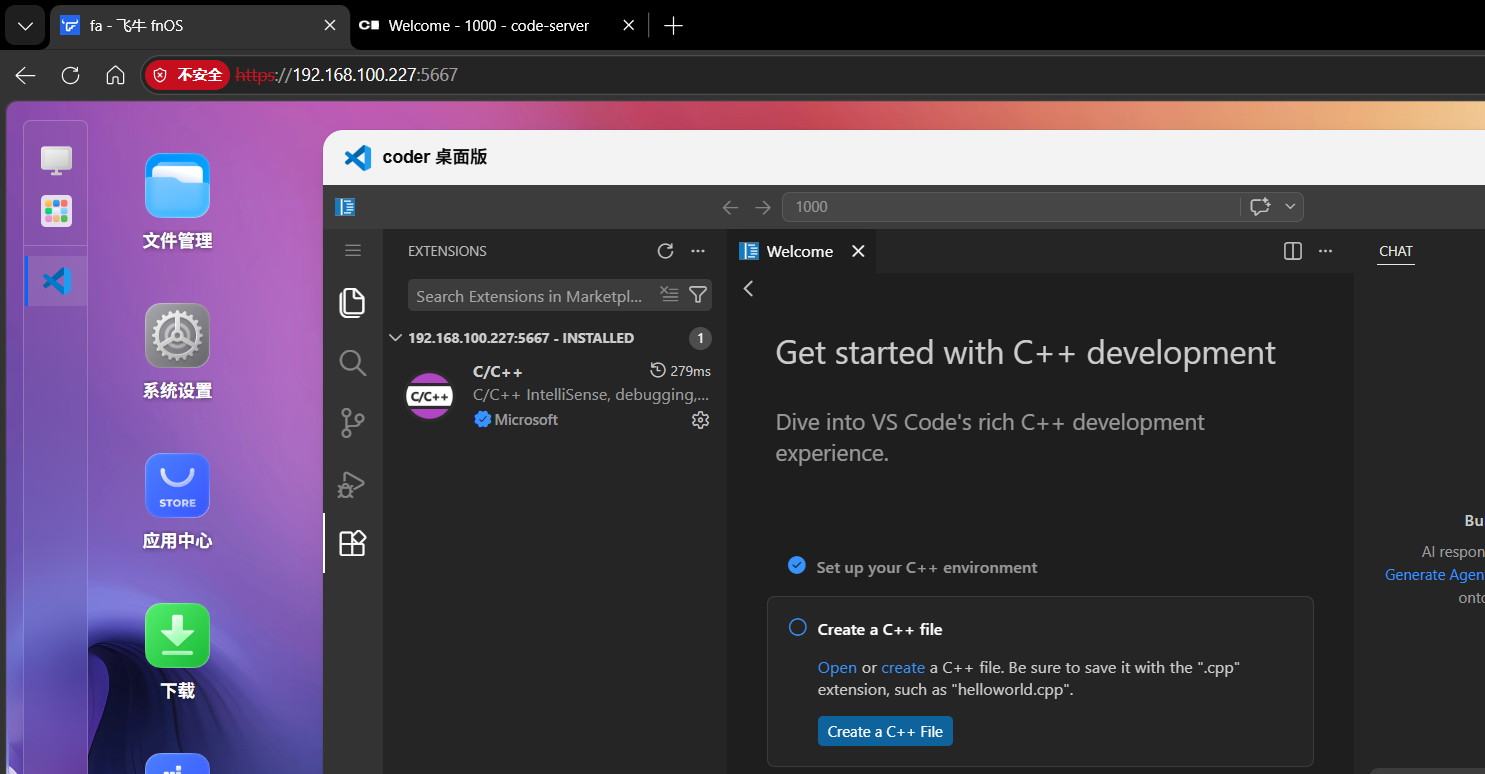1485x774 pixels.
Task: Click the Create a C++ File button
Action: click(x=885, y=731)
